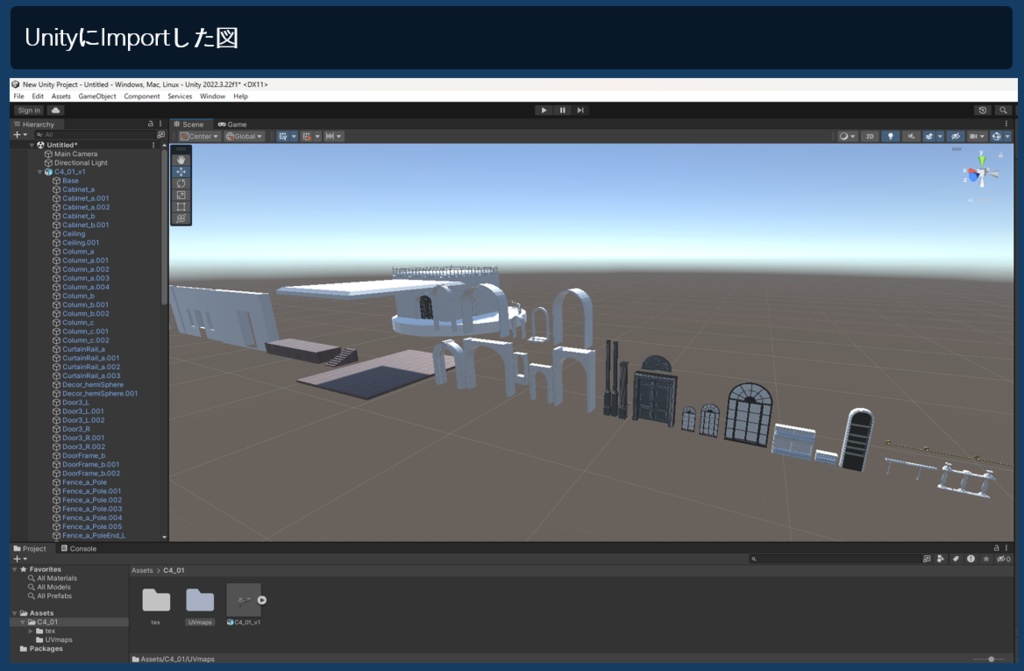
Task: Adjust the Project icon size slider
Action: (x=991, y=659)
